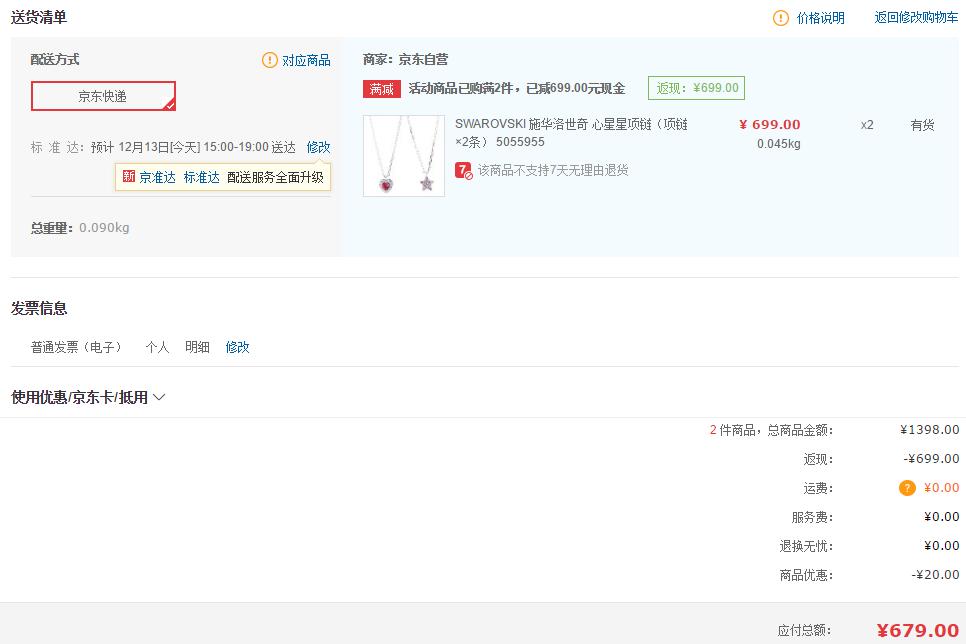Click the ¥ 699.00 product price

(x=769, y=124)
